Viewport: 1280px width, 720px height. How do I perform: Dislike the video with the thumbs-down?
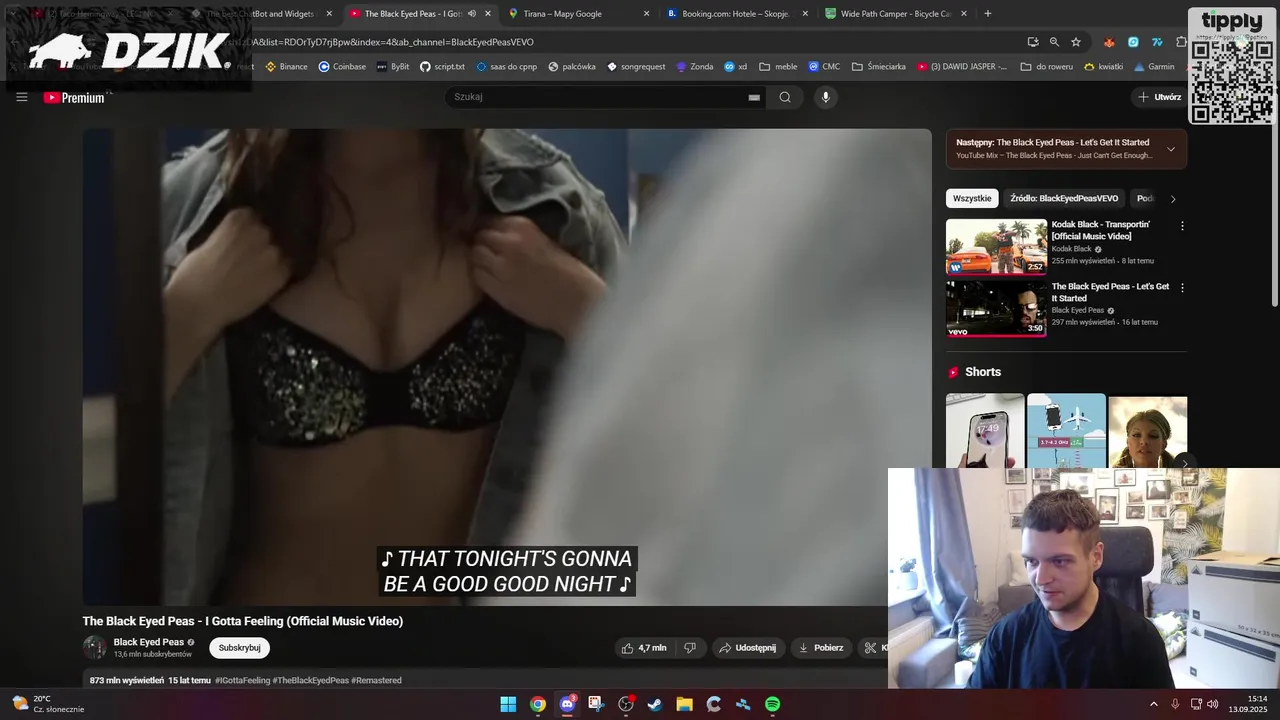click(x=690, y=648)
